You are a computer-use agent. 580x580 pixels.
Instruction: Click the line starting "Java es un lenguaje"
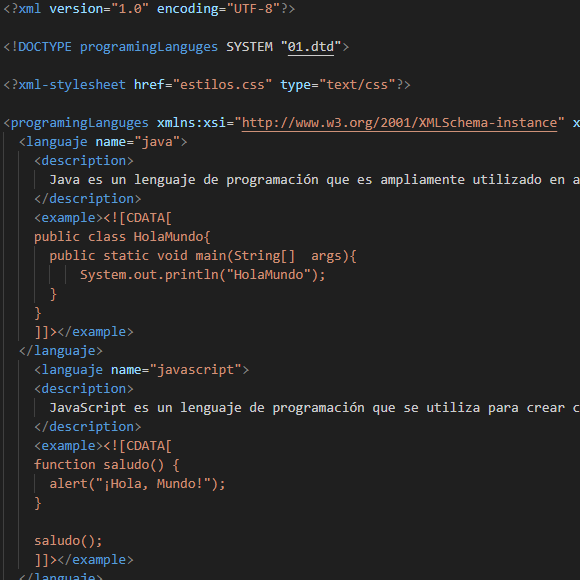(x=314, y=180)
